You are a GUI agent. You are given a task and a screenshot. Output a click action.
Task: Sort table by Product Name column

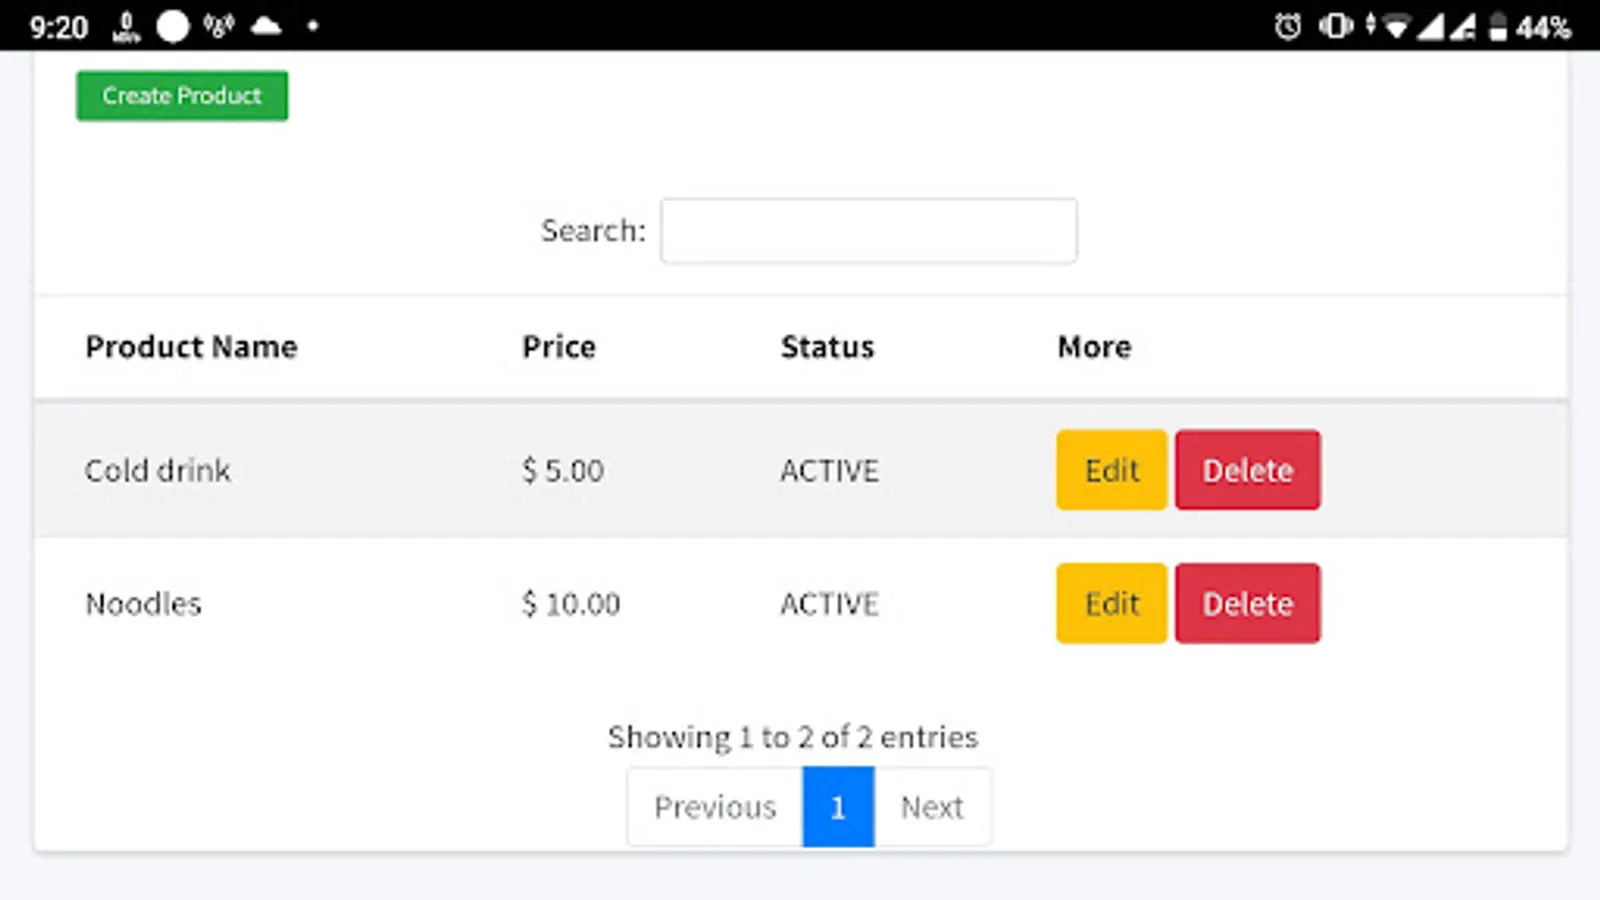[x=191, y=347]
